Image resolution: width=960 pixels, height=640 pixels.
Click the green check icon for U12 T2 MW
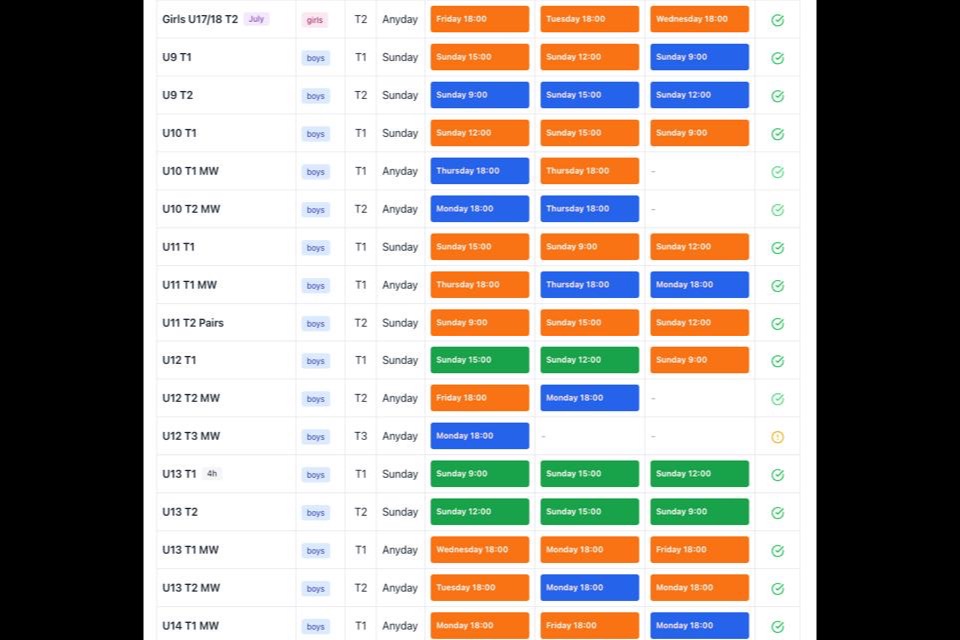(x=777, y=398)
